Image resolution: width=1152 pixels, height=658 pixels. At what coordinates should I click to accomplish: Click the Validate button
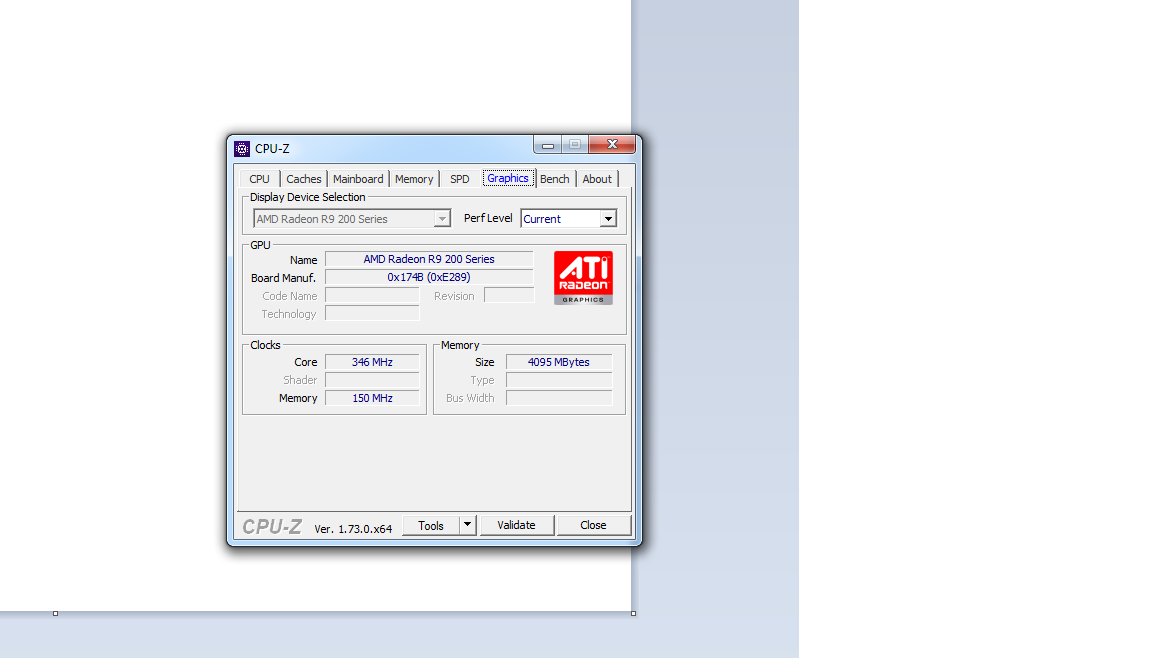coord(516,526)
